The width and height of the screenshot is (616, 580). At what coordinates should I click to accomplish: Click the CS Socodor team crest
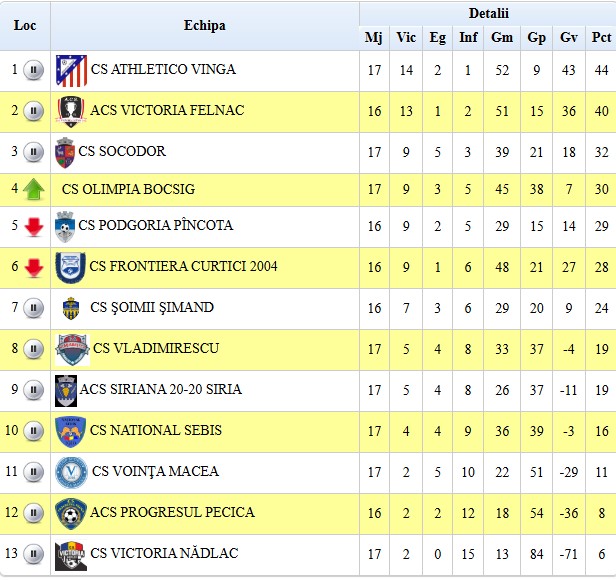65,152
